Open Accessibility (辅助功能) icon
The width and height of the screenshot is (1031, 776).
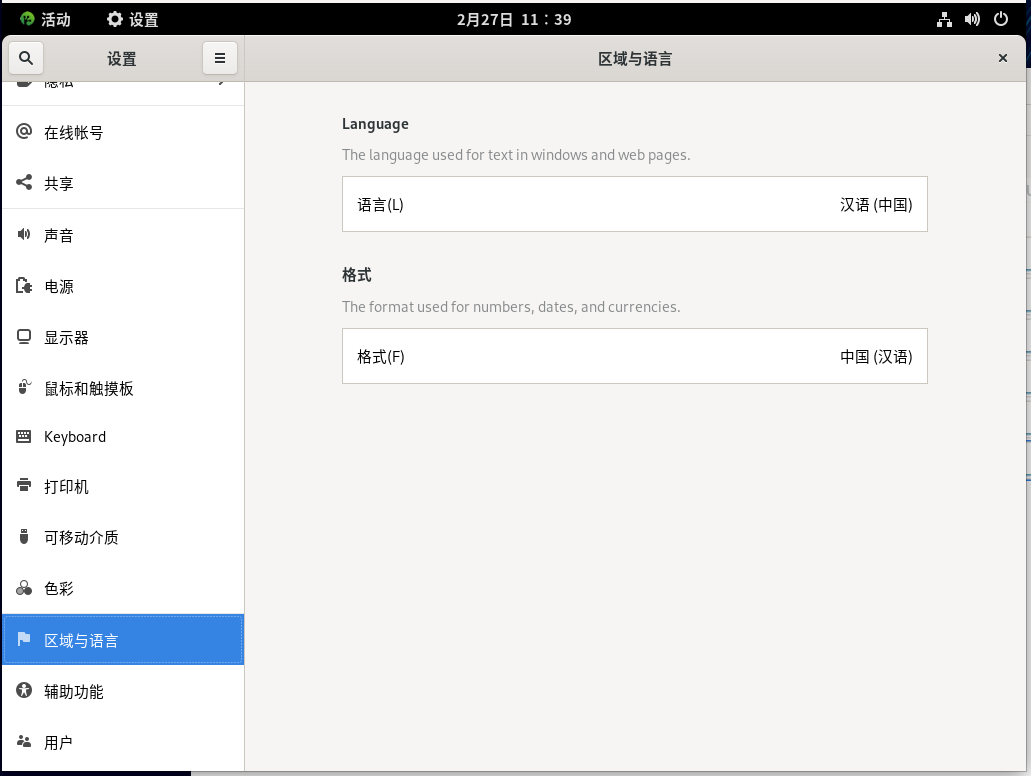coord(25,691)
